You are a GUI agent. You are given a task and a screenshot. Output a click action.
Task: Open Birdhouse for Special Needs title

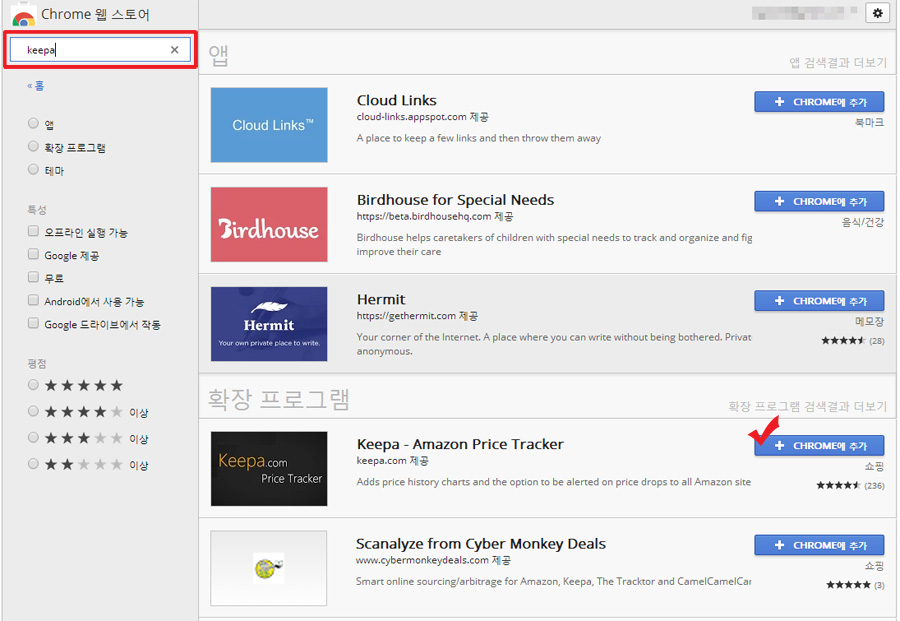(455, 200)
